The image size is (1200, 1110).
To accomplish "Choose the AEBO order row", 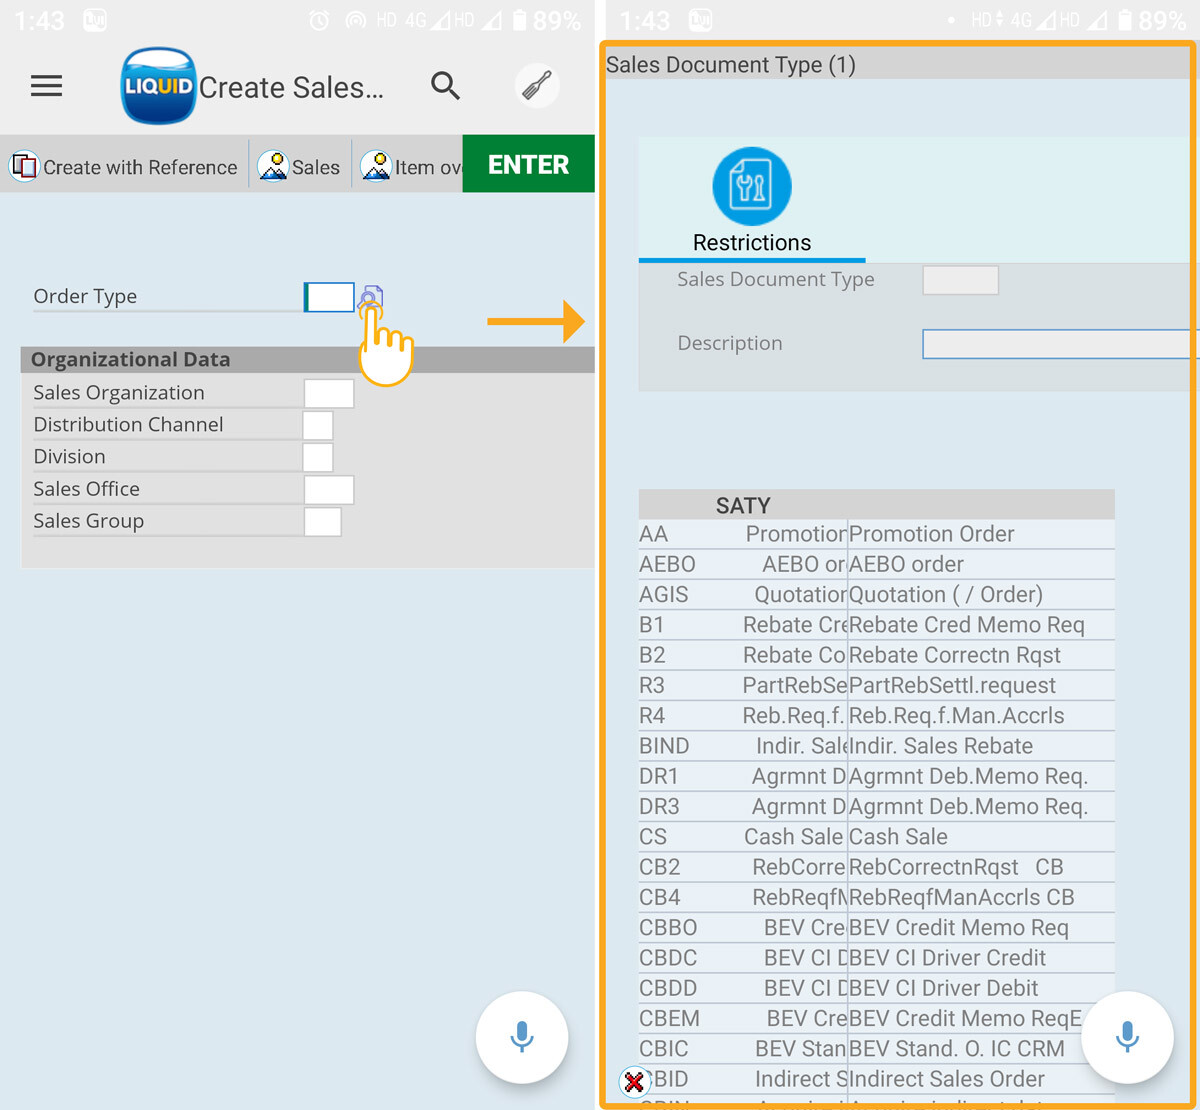I will coord(875,564).
